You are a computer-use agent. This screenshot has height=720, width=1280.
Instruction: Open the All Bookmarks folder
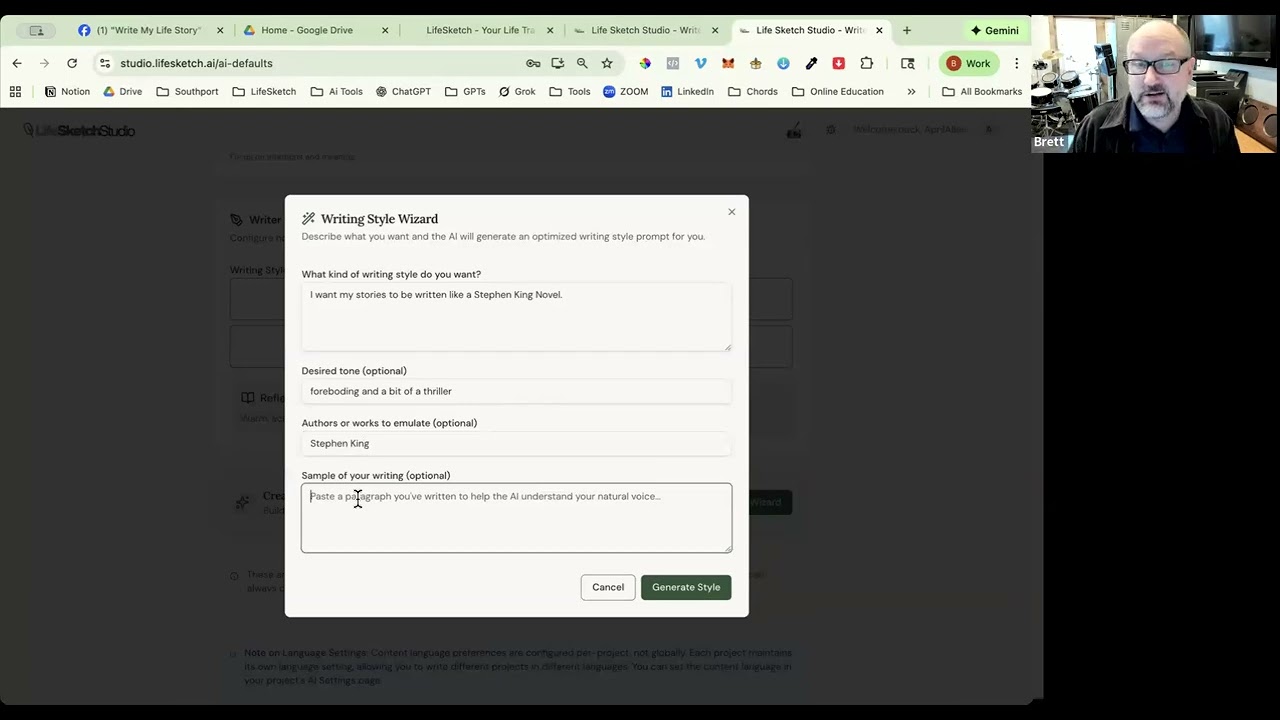pyautogui.click(x=982, y=91)
